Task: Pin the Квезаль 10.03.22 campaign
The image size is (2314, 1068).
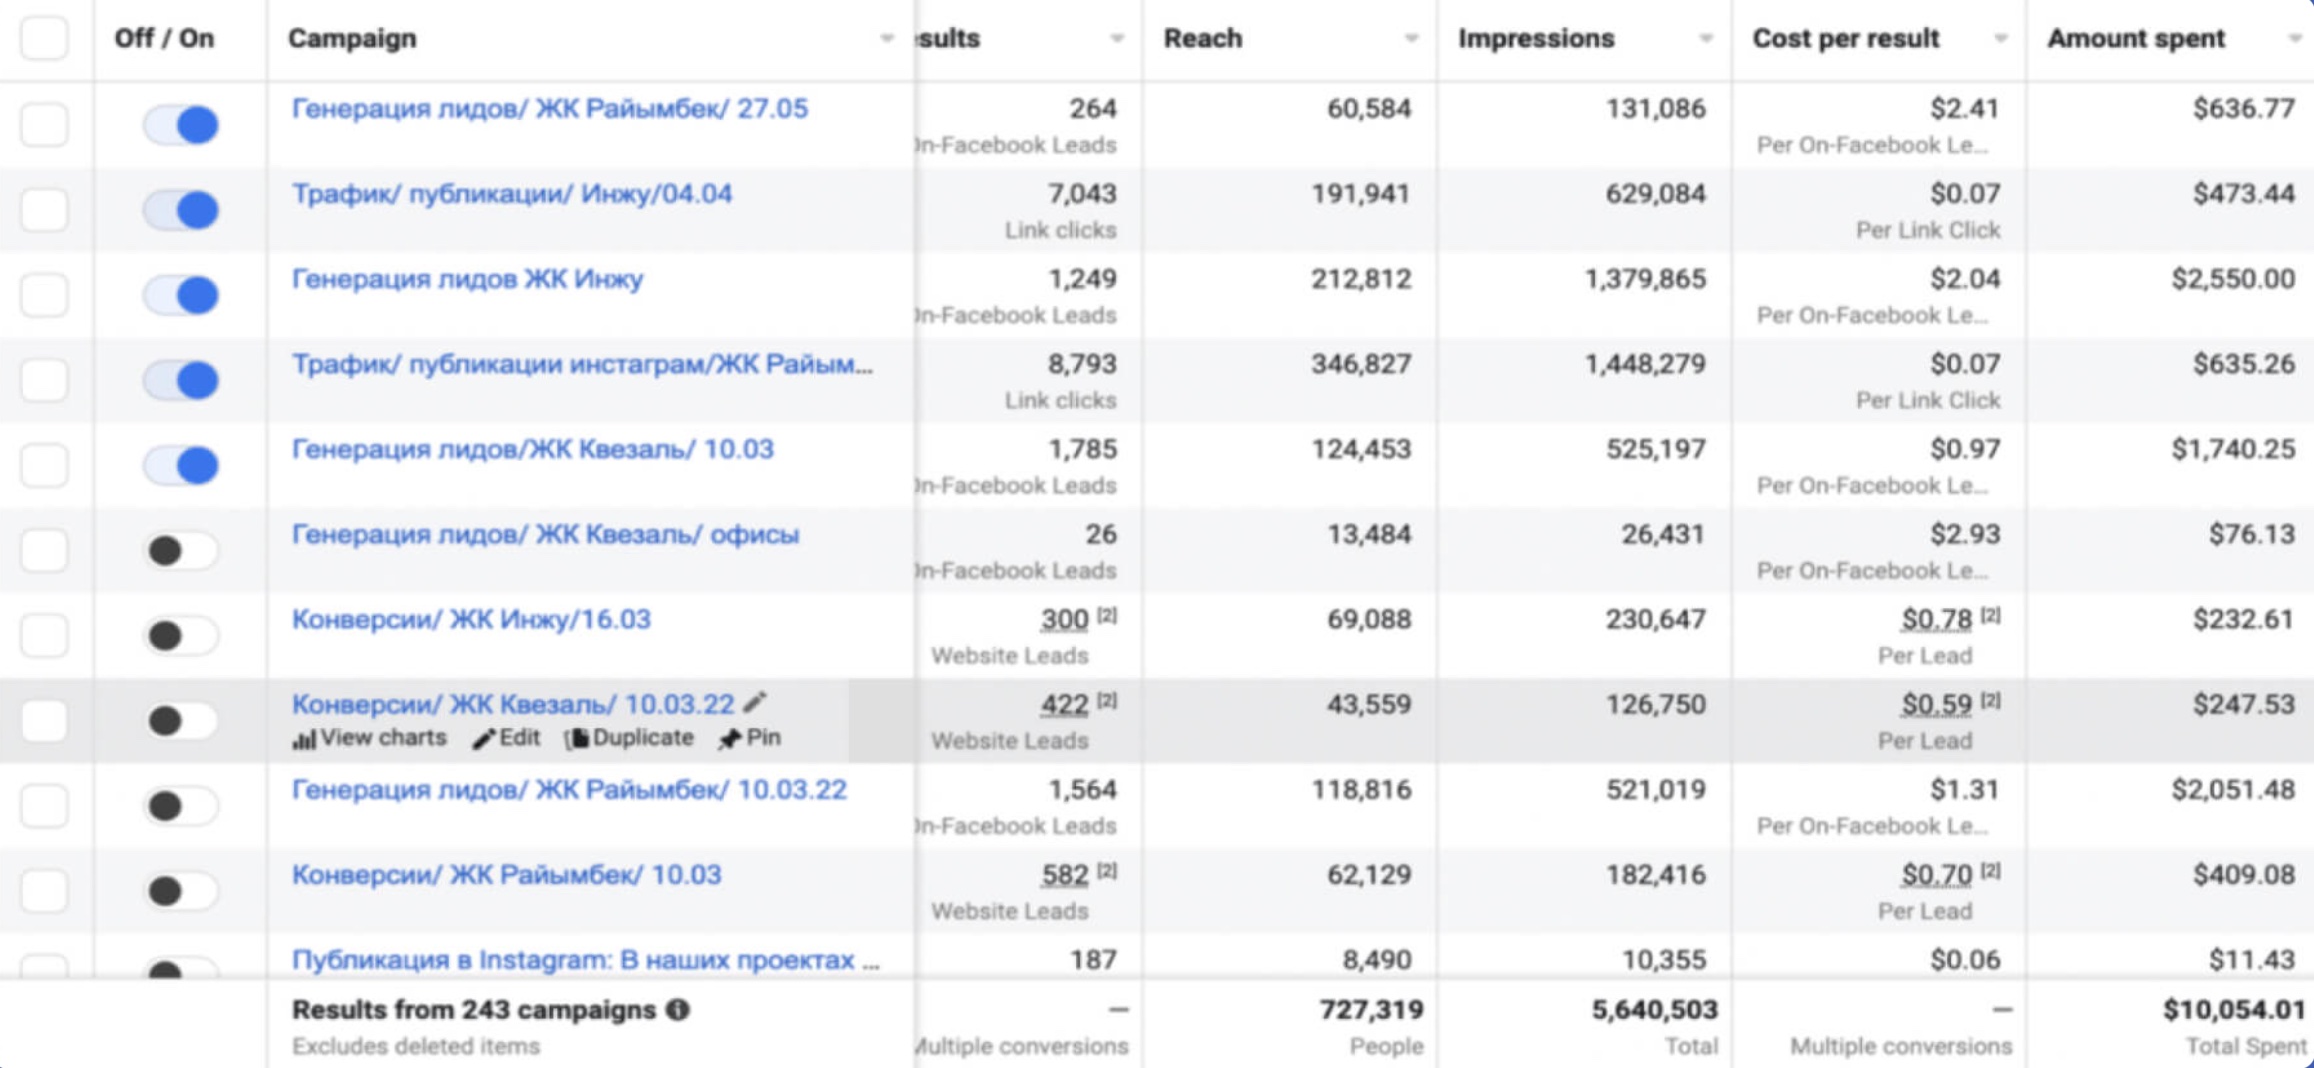Action: [750, 739]
